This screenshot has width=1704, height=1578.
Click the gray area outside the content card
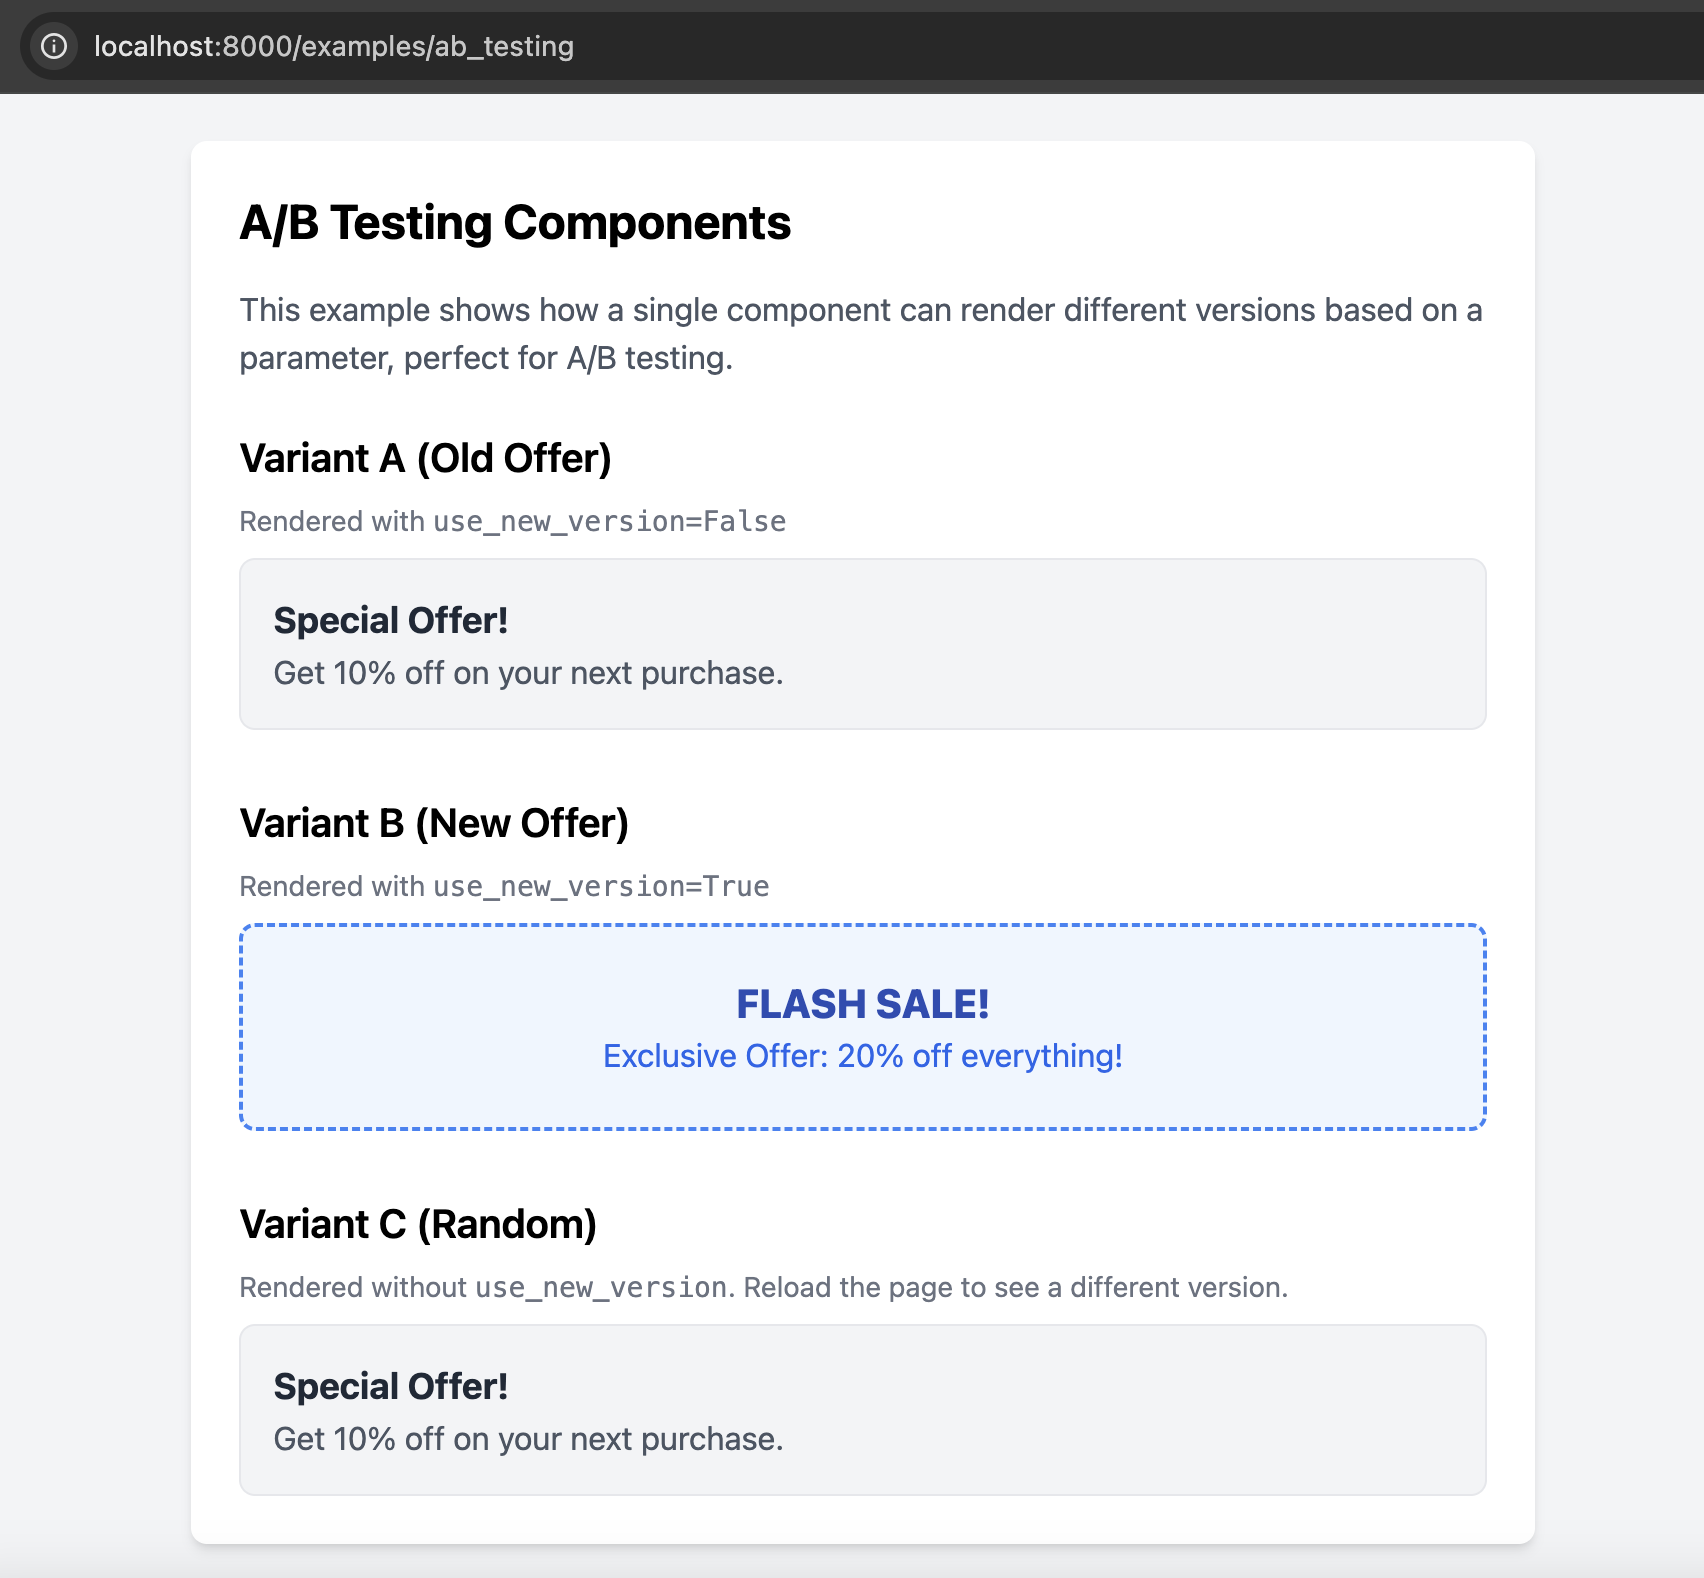[x=90, y=800]
